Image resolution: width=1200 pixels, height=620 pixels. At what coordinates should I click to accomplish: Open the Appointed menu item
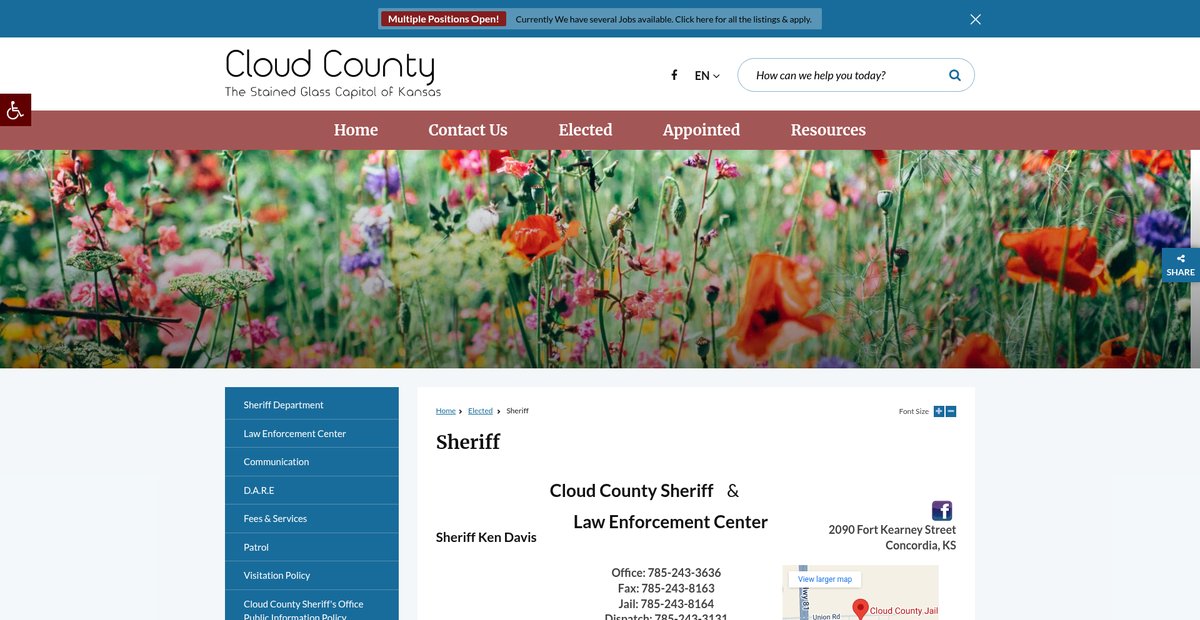(701, 130)
